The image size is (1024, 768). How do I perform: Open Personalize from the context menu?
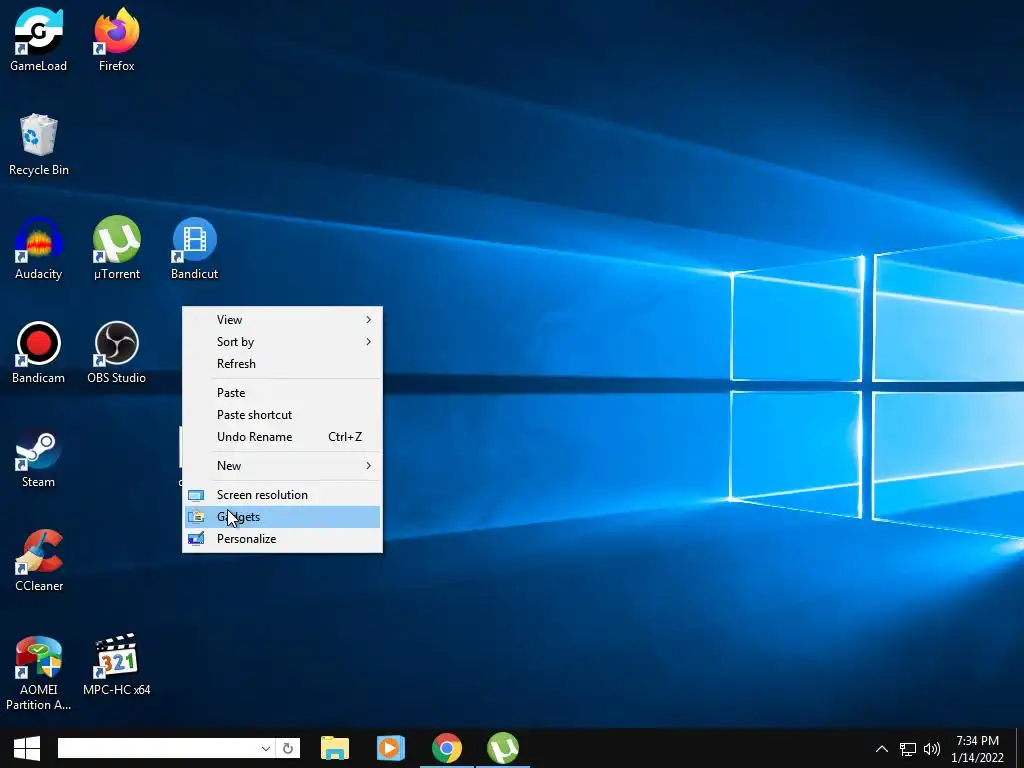point(282,539)
